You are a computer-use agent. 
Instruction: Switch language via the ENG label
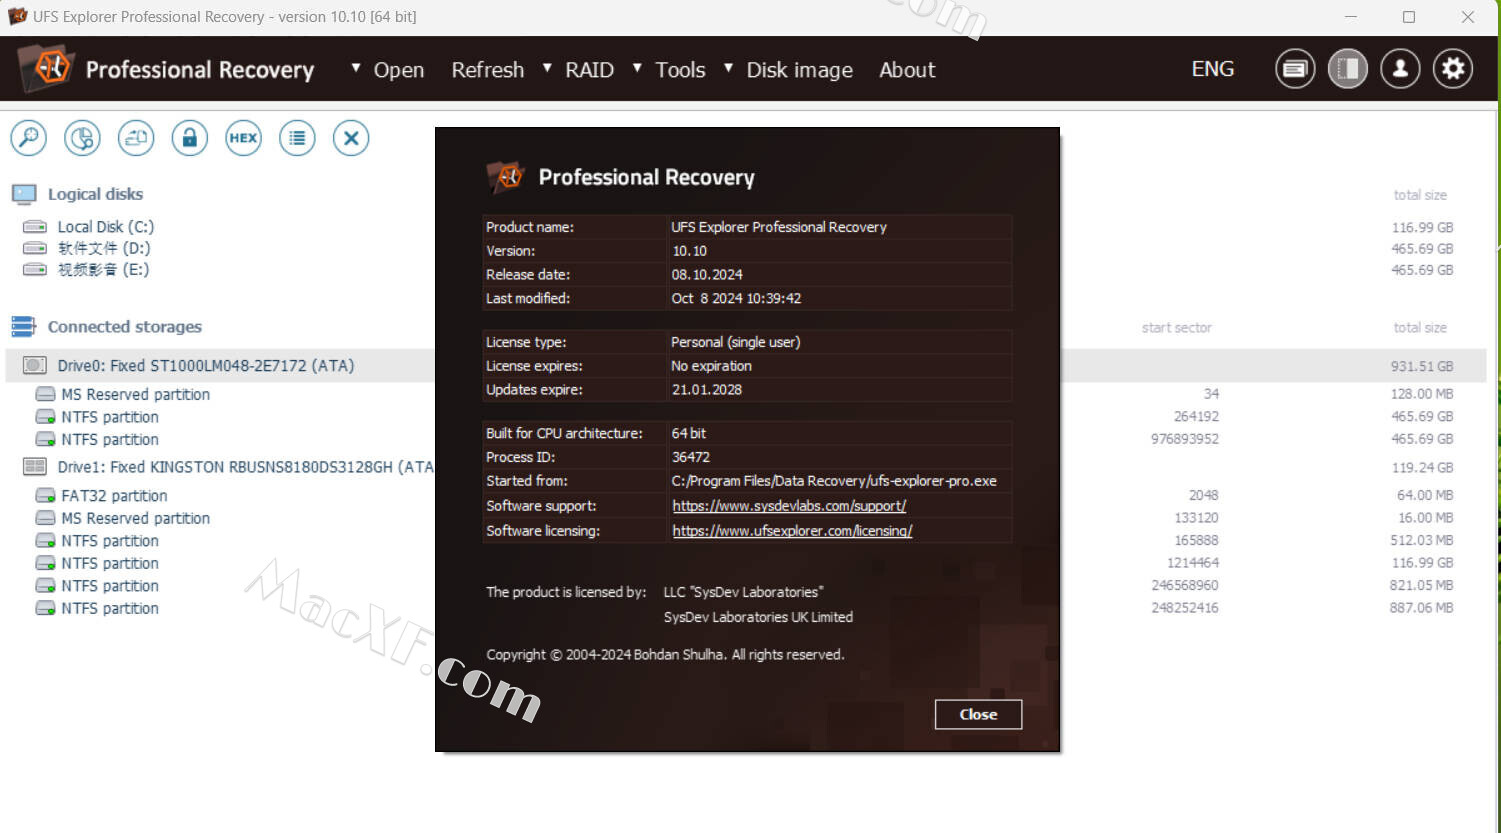pyautogui.click(x=1212, y=69)
